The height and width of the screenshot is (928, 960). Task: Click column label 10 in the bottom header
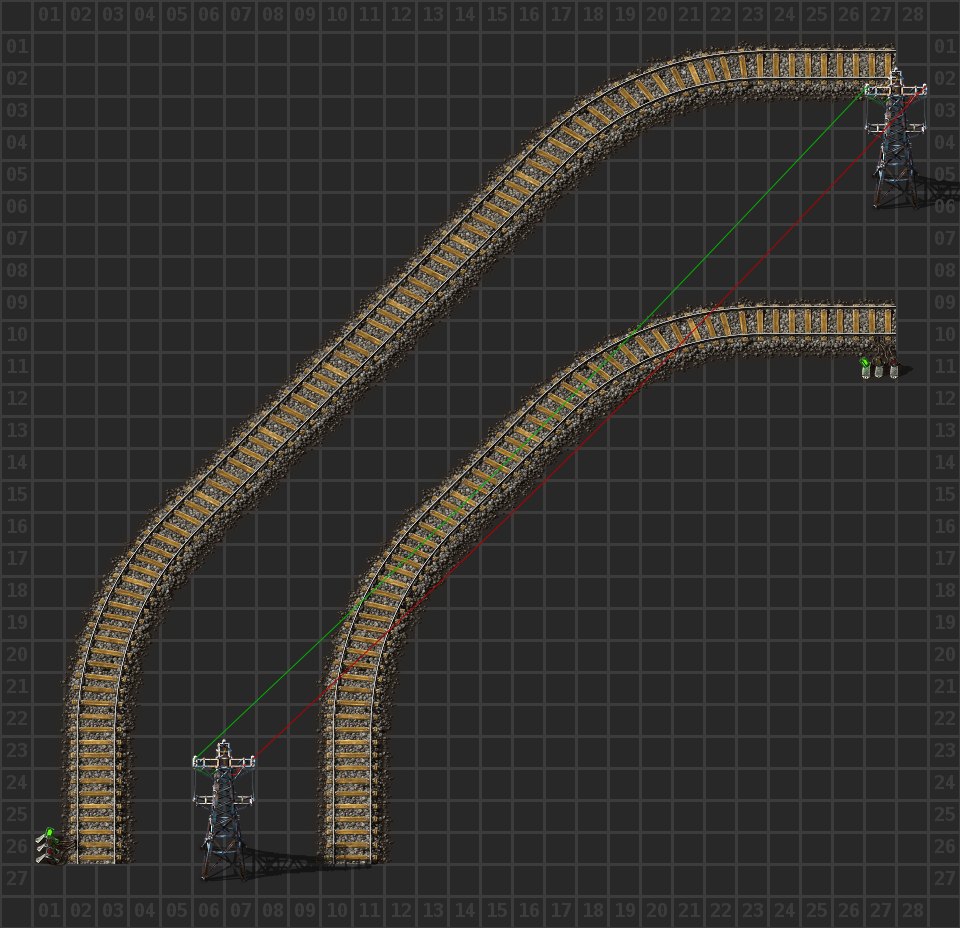click(x=337, y=910)
